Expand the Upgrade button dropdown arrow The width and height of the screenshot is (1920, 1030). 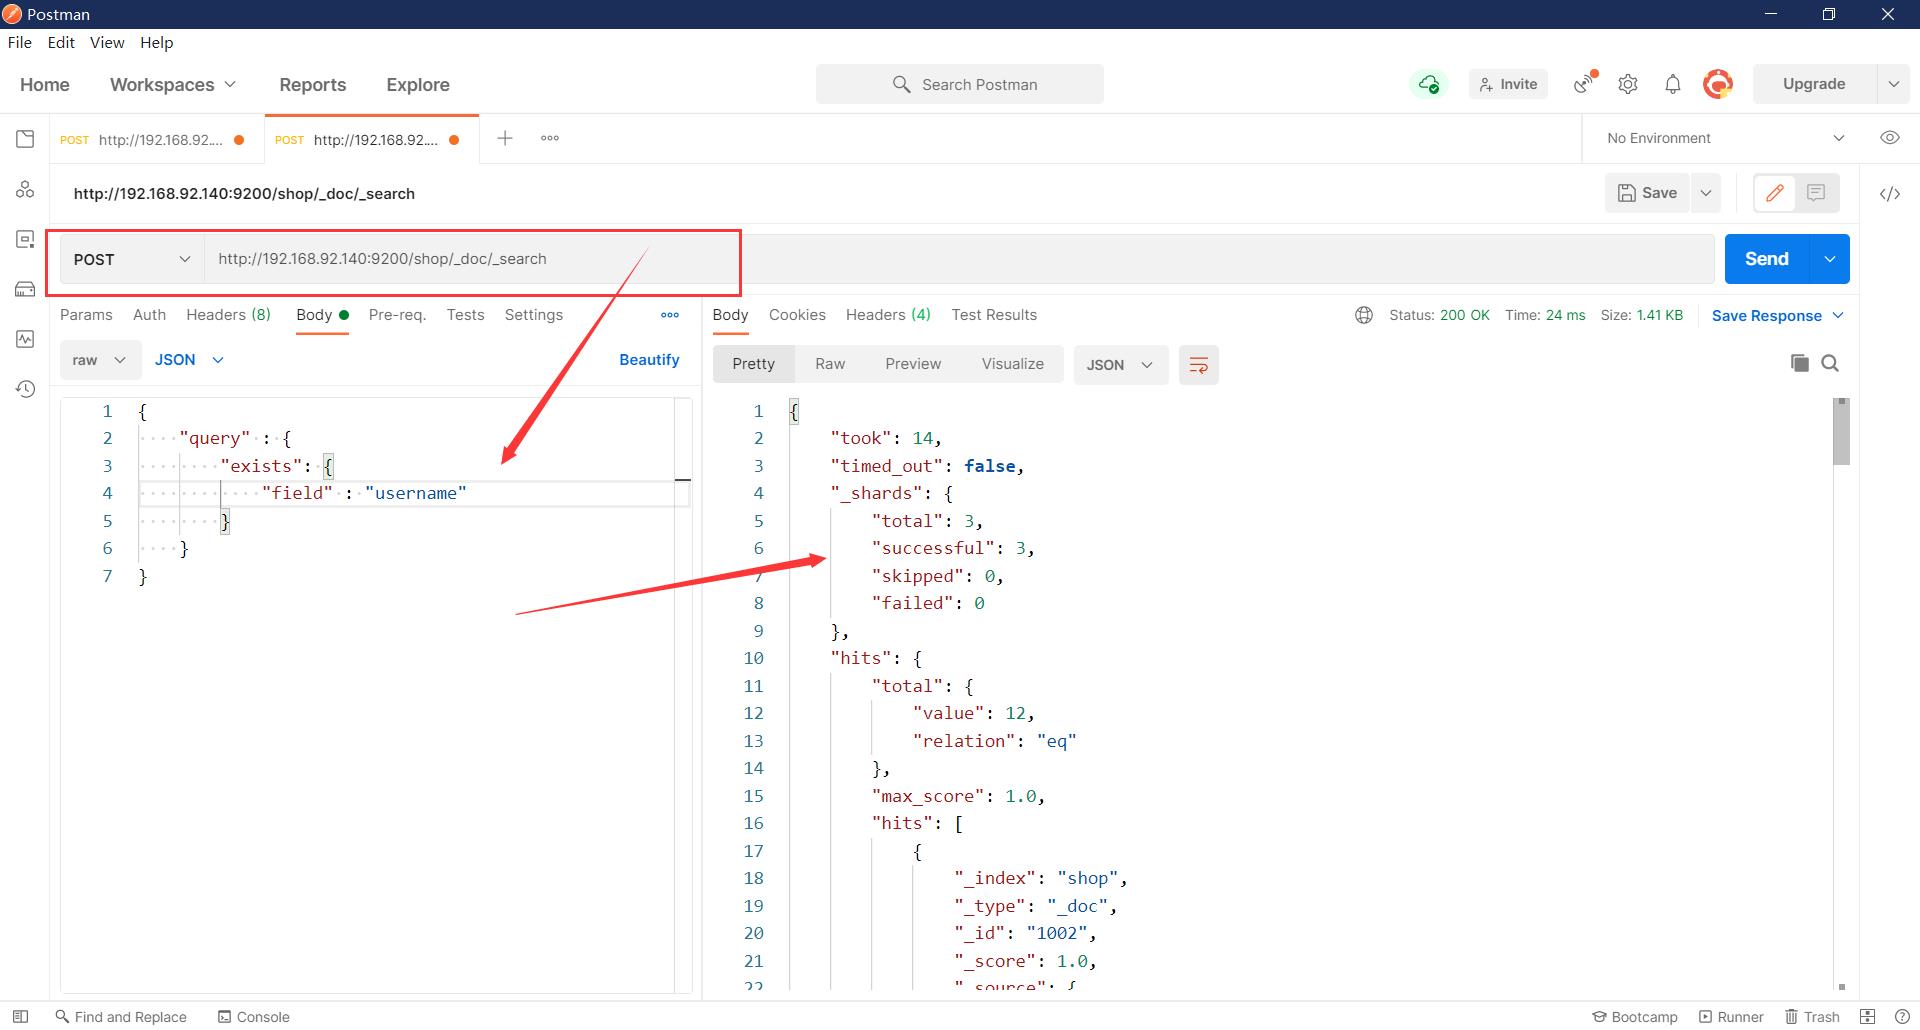tap(1893, 84)
